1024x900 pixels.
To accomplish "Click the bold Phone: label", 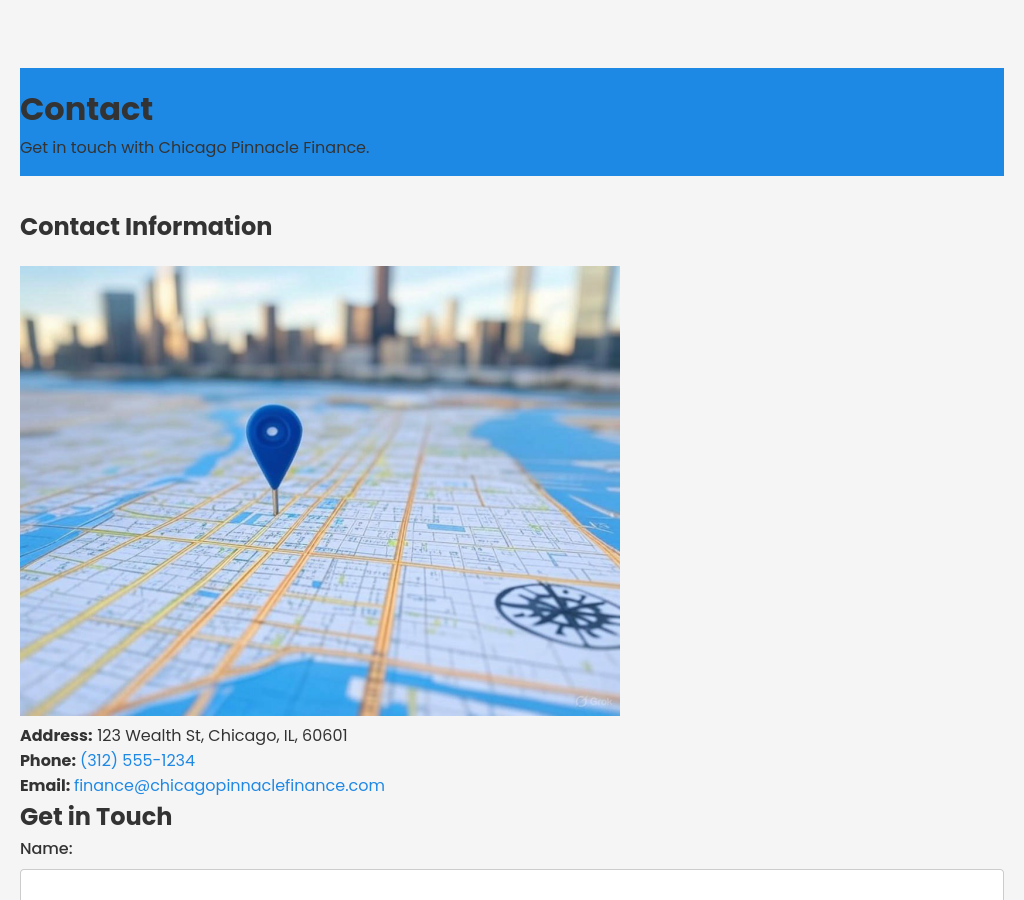I will pyautogui.click(x=48, y=761).
